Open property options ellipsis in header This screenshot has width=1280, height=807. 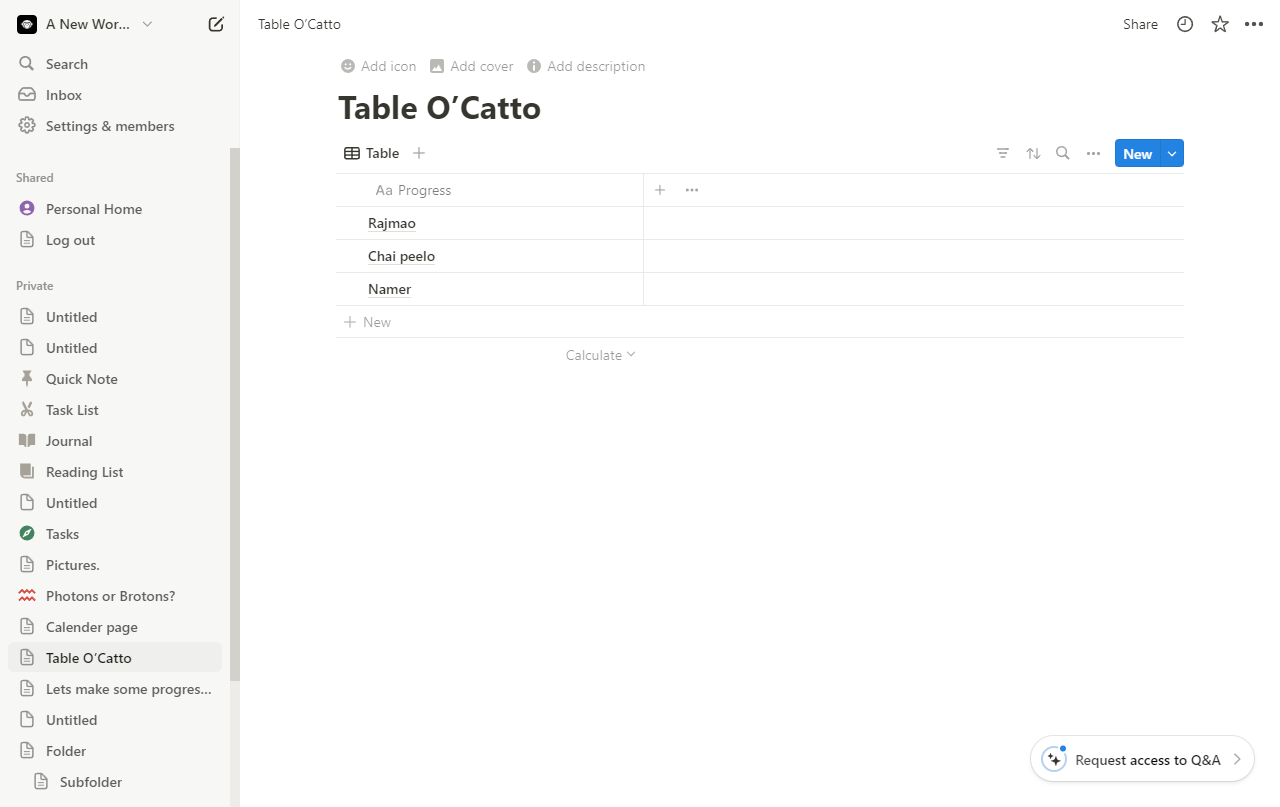pyautogui.click(x=692, y=190)
